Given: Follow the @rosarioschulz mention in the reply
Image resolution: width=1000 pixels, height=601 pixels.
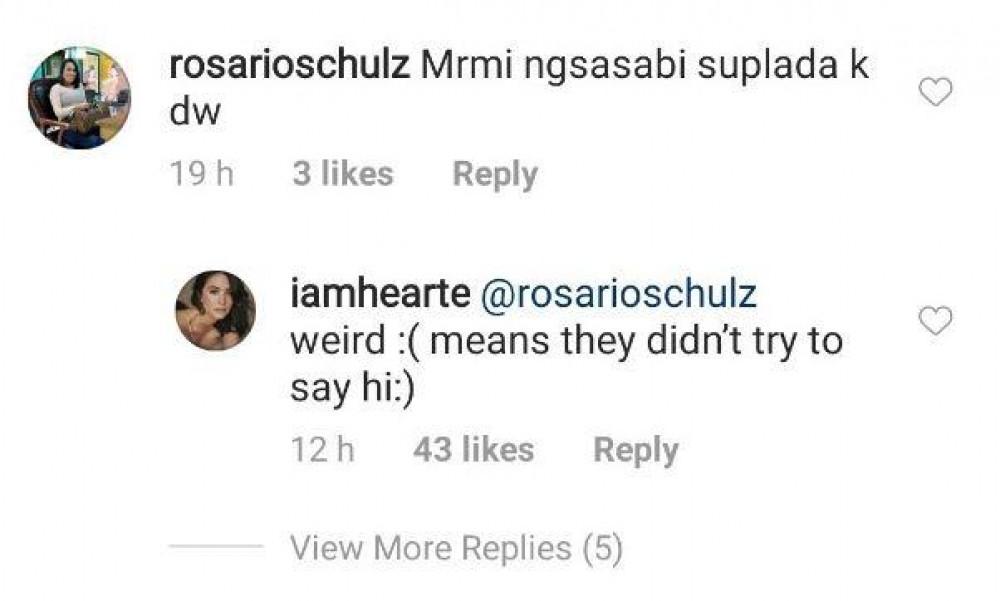Looking at the screenshot, I should tap(620, 295).
